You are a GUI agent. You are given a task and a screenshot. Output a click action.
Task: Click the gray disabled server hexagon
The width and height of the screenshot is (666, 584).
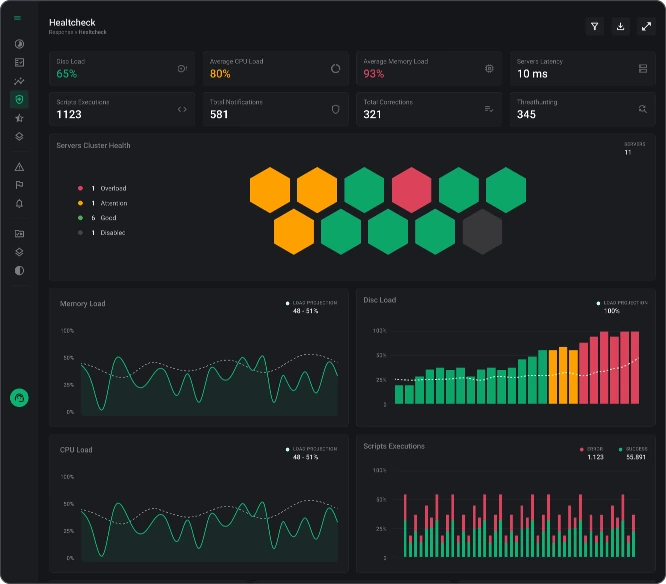pos(482,231)
